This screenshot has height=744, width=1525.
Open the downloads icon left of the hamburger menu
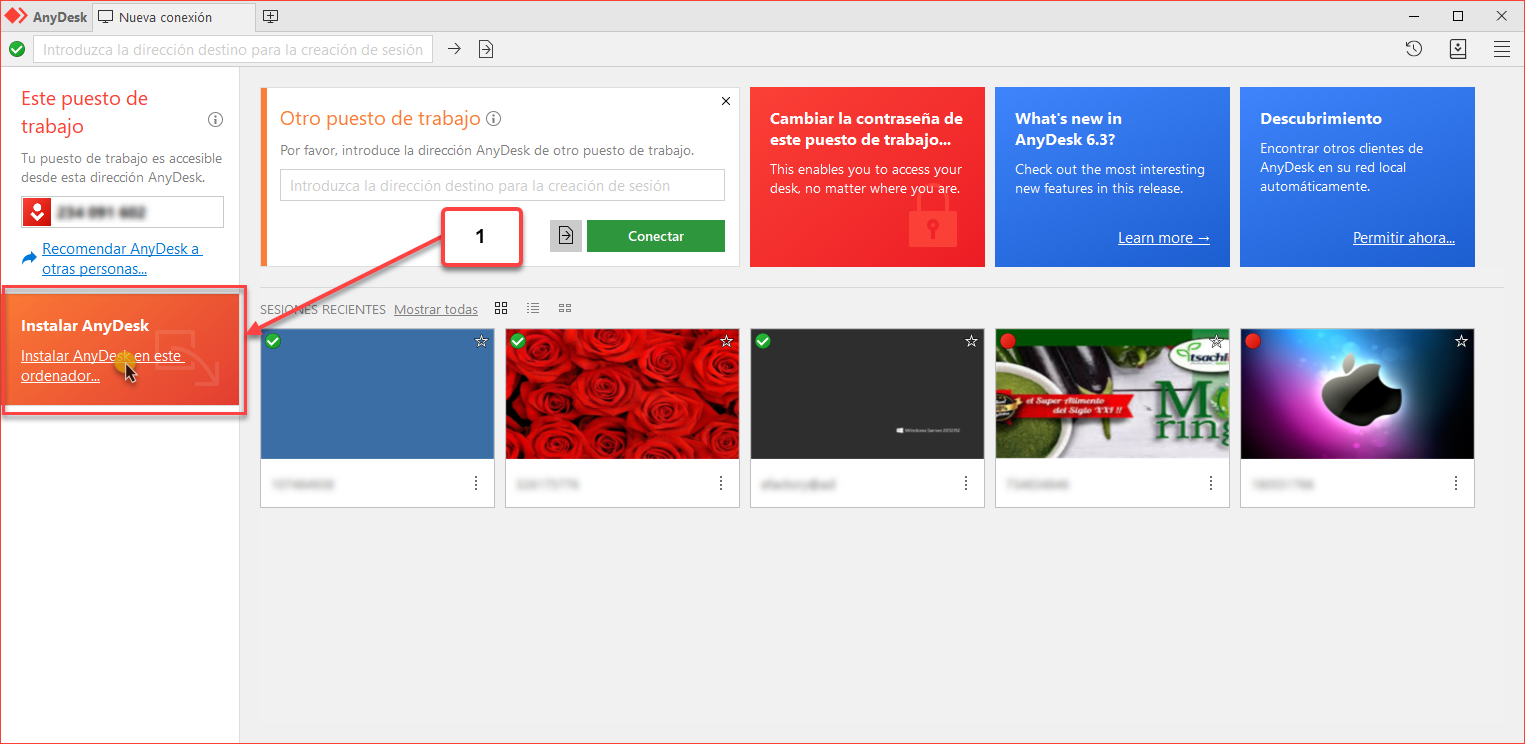point(1458,49)
